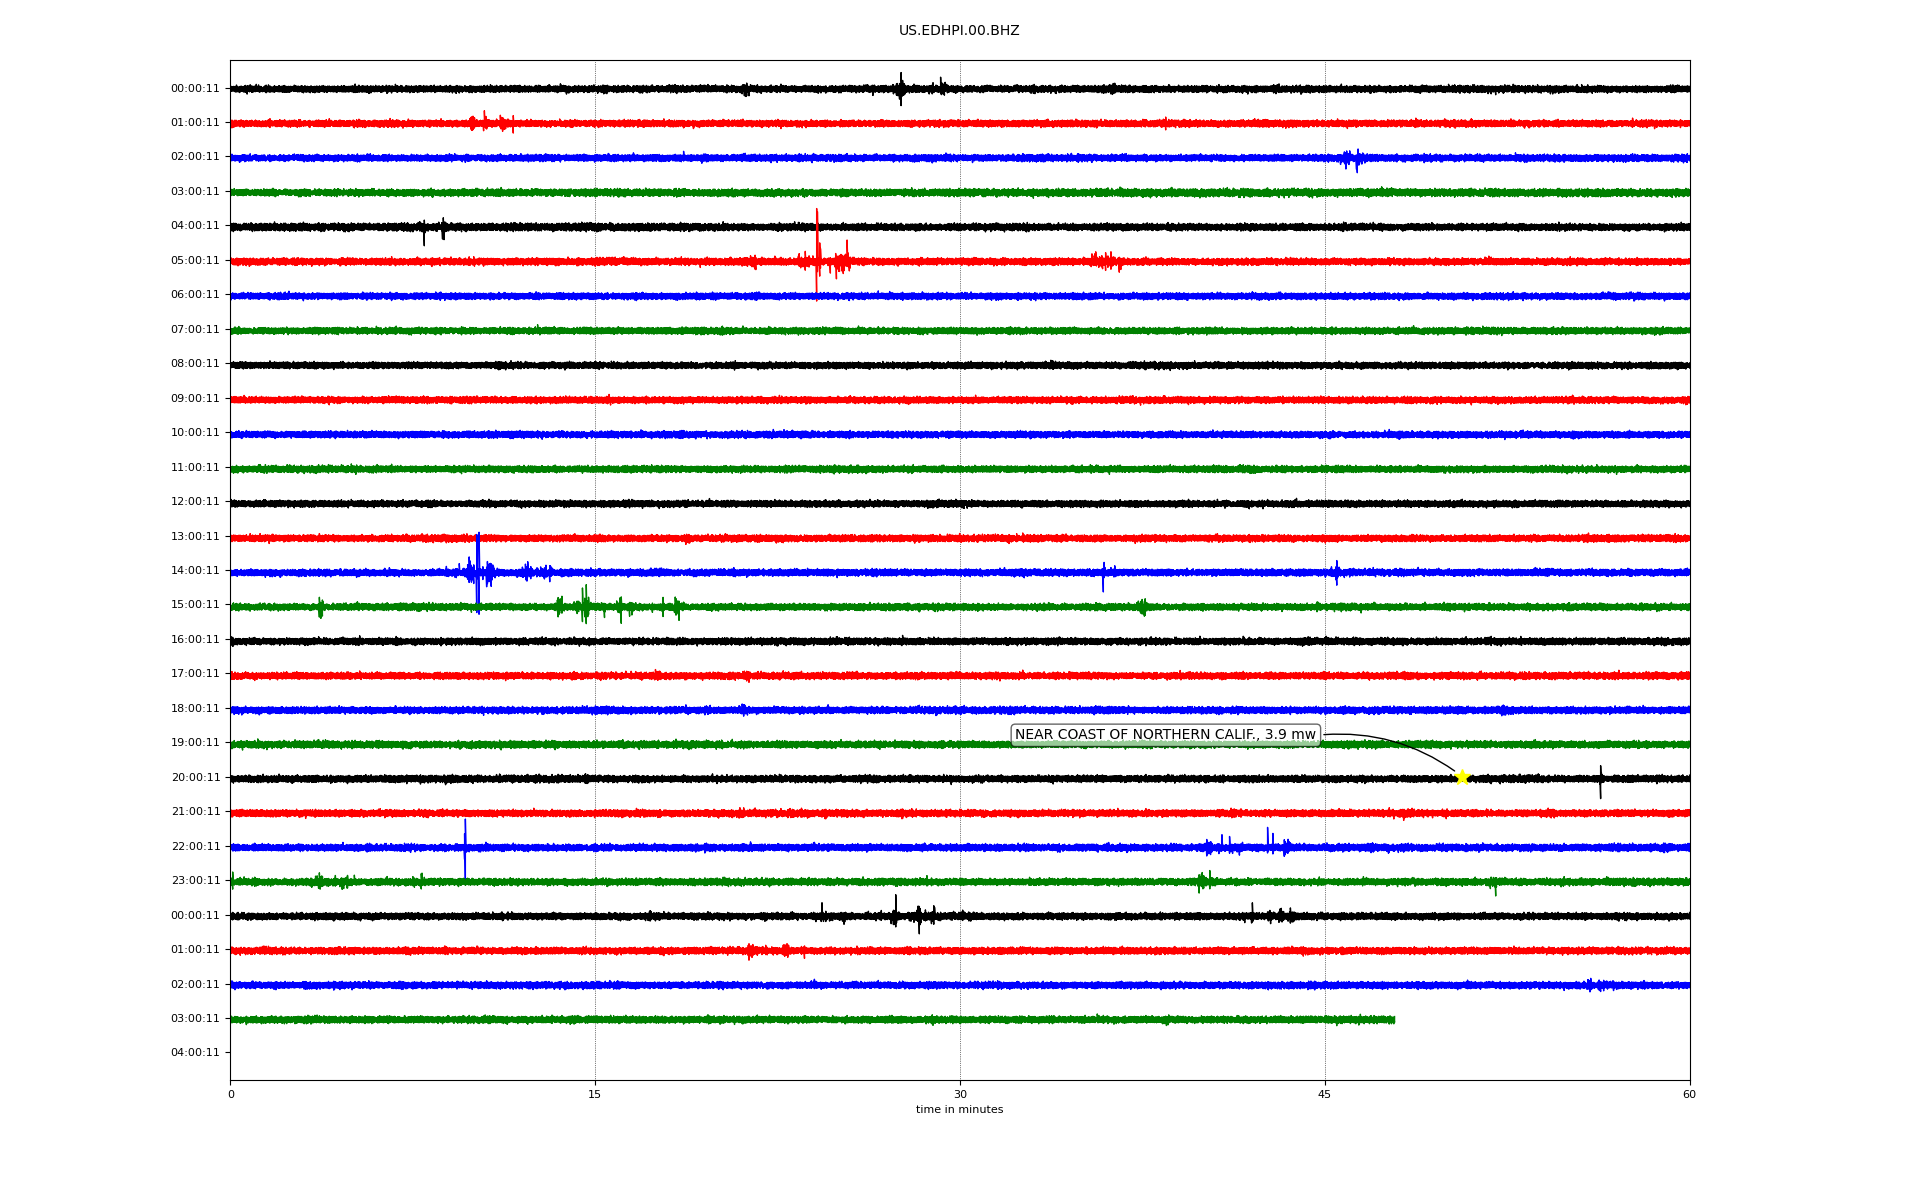Click the 08:00:11 row label

[x=195, y=364]
